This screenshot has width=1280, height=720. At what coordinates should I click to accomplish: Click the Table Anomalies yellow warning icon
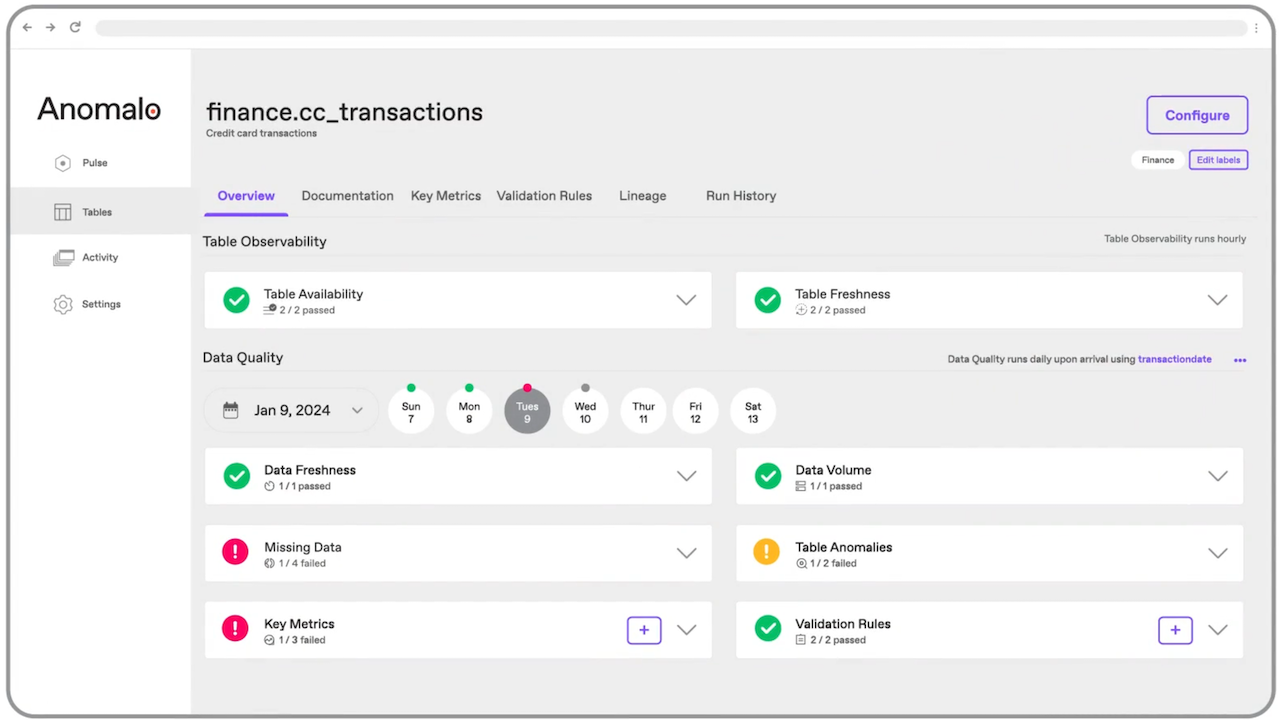[x=767, y=552]
